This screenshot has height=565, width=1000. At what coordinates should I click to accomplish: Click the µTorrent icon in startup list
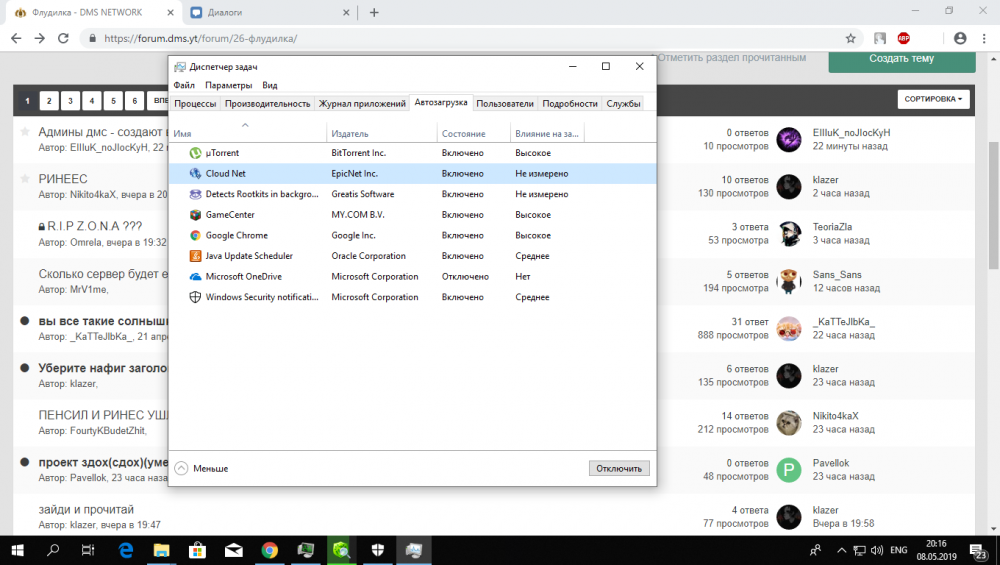pyautogui.click(x=196, y=153)
